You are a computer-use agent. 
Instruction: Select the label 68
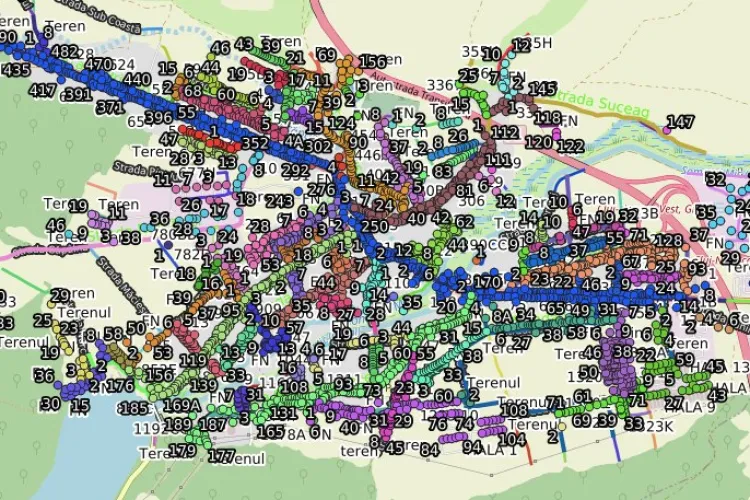pos(193,90)
